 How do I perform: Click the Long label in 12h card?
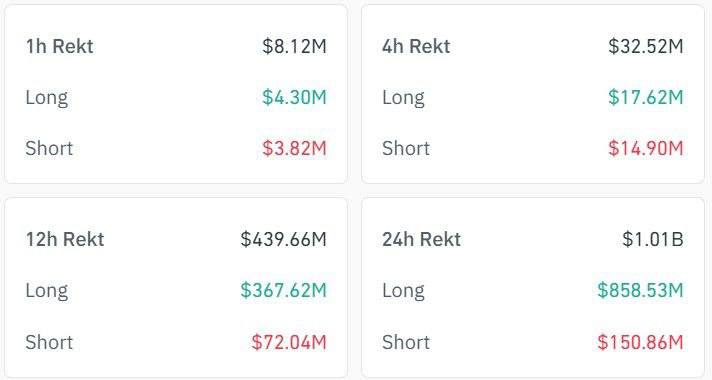[47, 291]
